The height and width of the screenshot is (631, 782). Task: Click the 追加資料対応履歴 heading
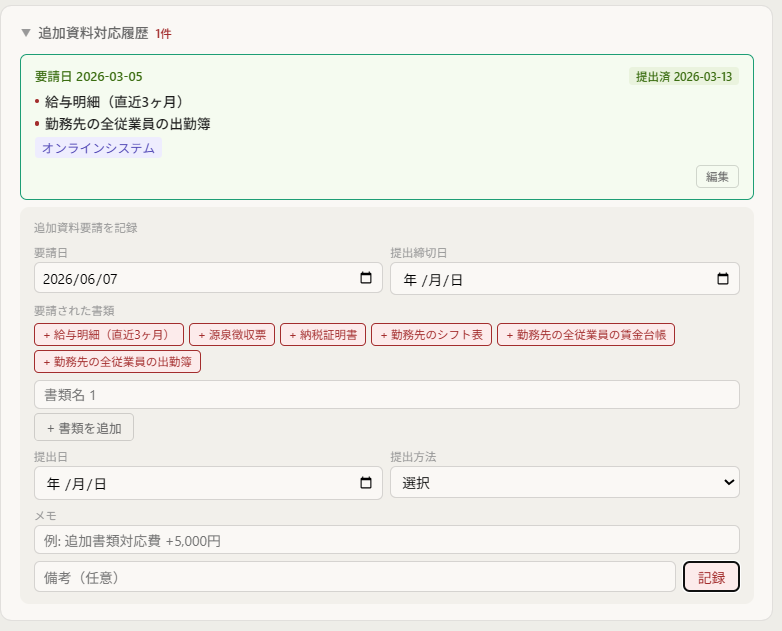(93, 33)
